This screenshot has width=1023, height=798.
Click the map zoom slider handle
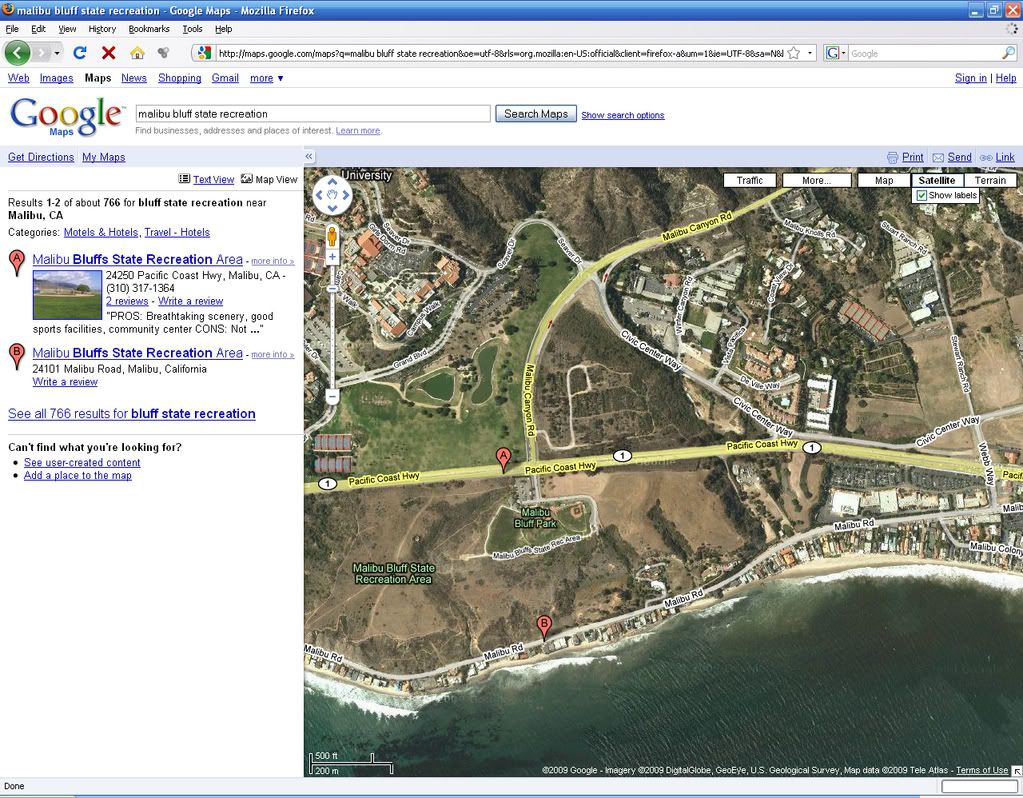pyautogui.click(x=332, y=288)
